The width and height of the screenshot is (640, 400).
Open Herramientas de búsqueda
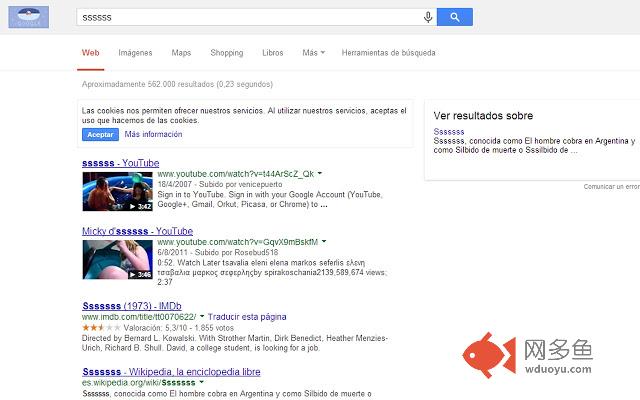(x=389, y=53)
